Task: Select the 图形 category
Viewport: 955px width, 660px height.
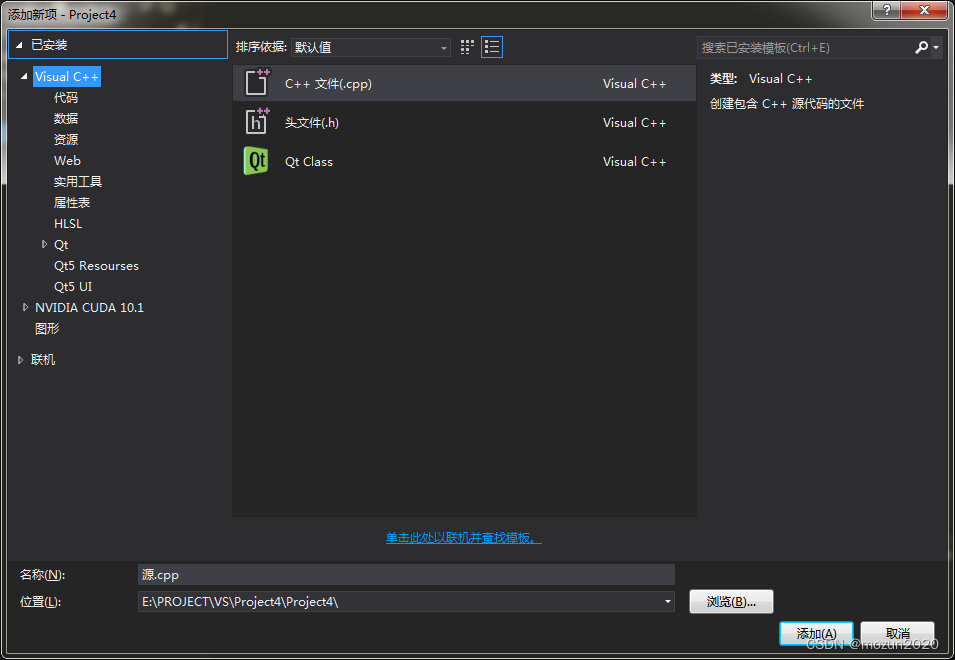Action: (x=47, y=329)
